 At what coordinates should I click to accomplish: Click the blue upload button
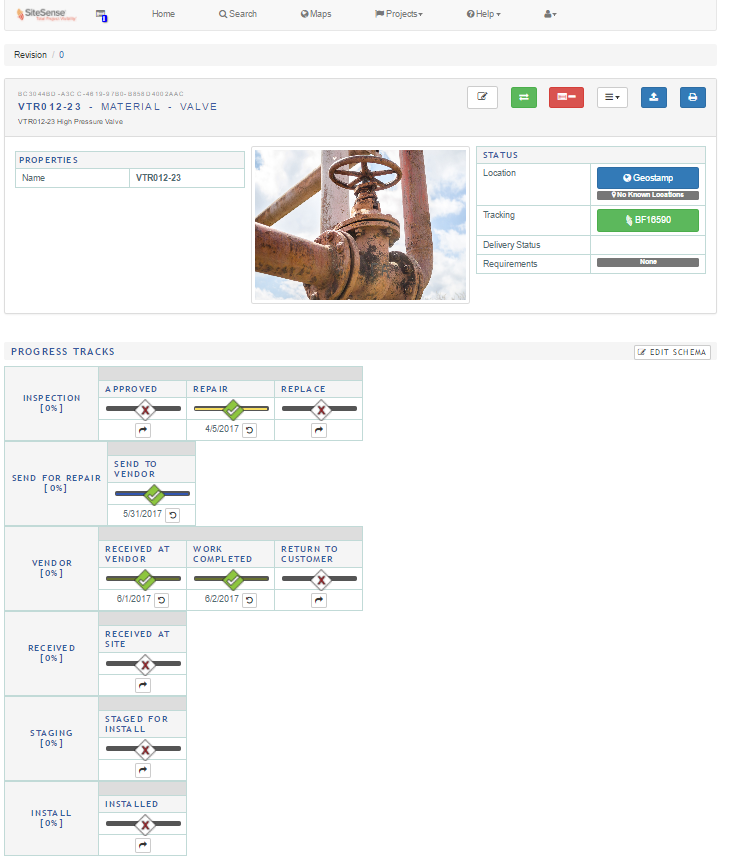654,97
